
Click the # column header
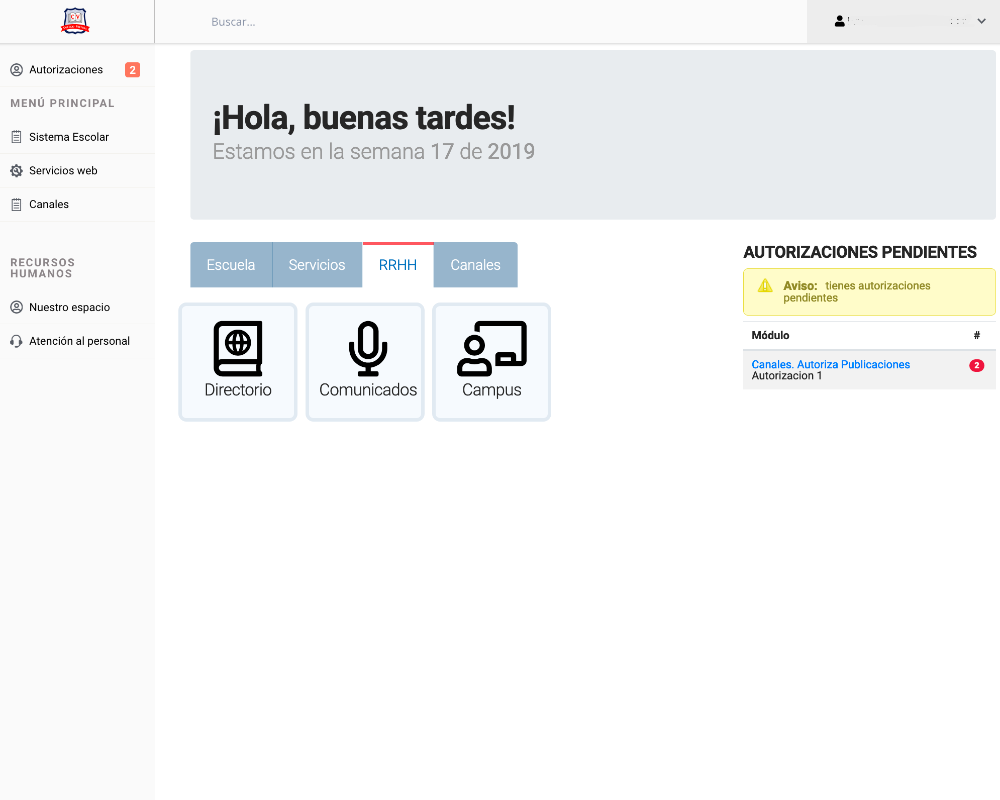click(976, 336)
